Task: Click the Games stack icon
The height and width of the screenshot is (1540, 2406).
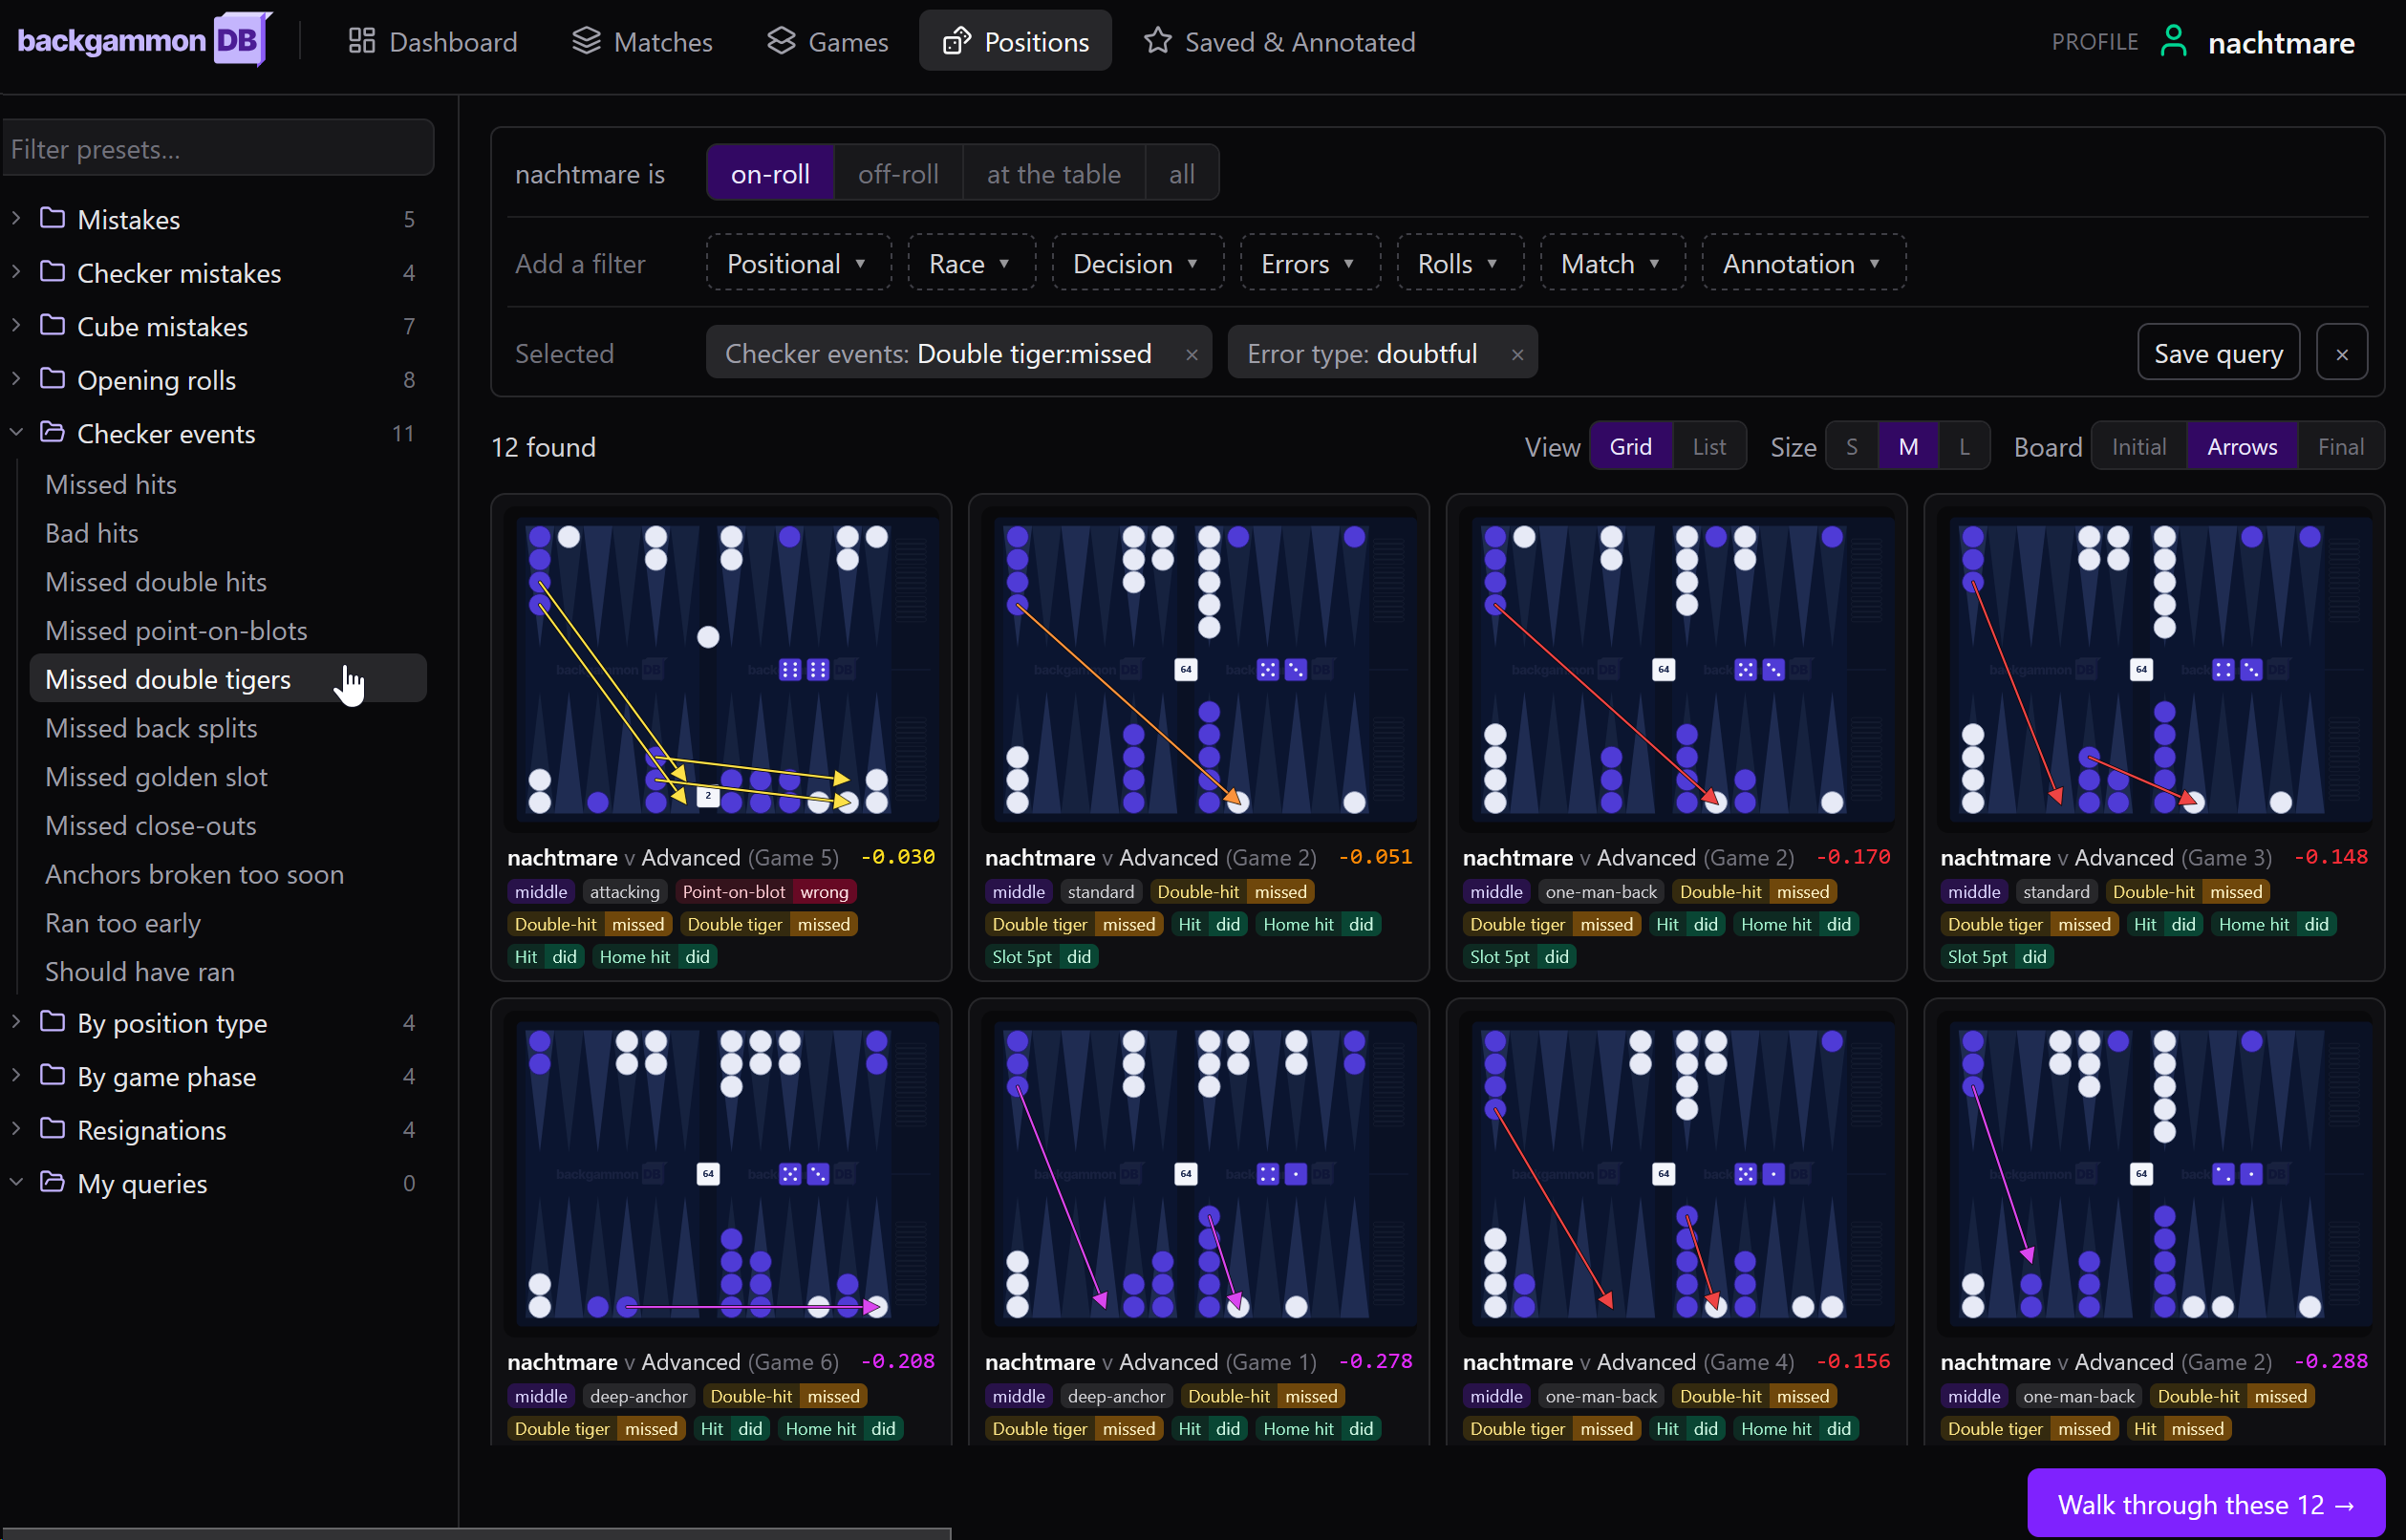Action: click(x=781, y=41)
